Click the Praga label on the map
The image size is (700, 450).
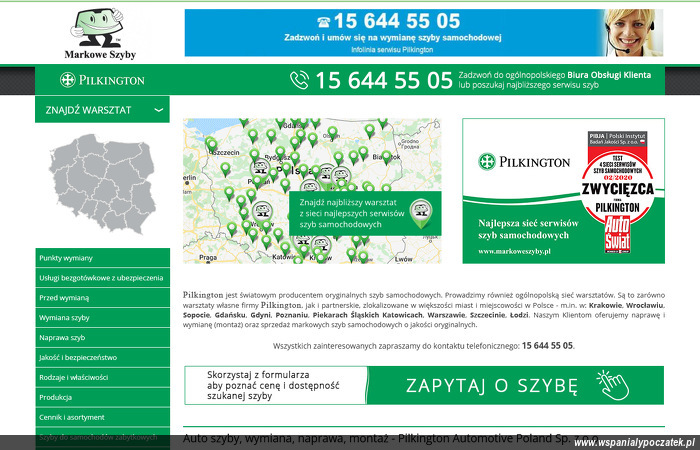(208, 257)
